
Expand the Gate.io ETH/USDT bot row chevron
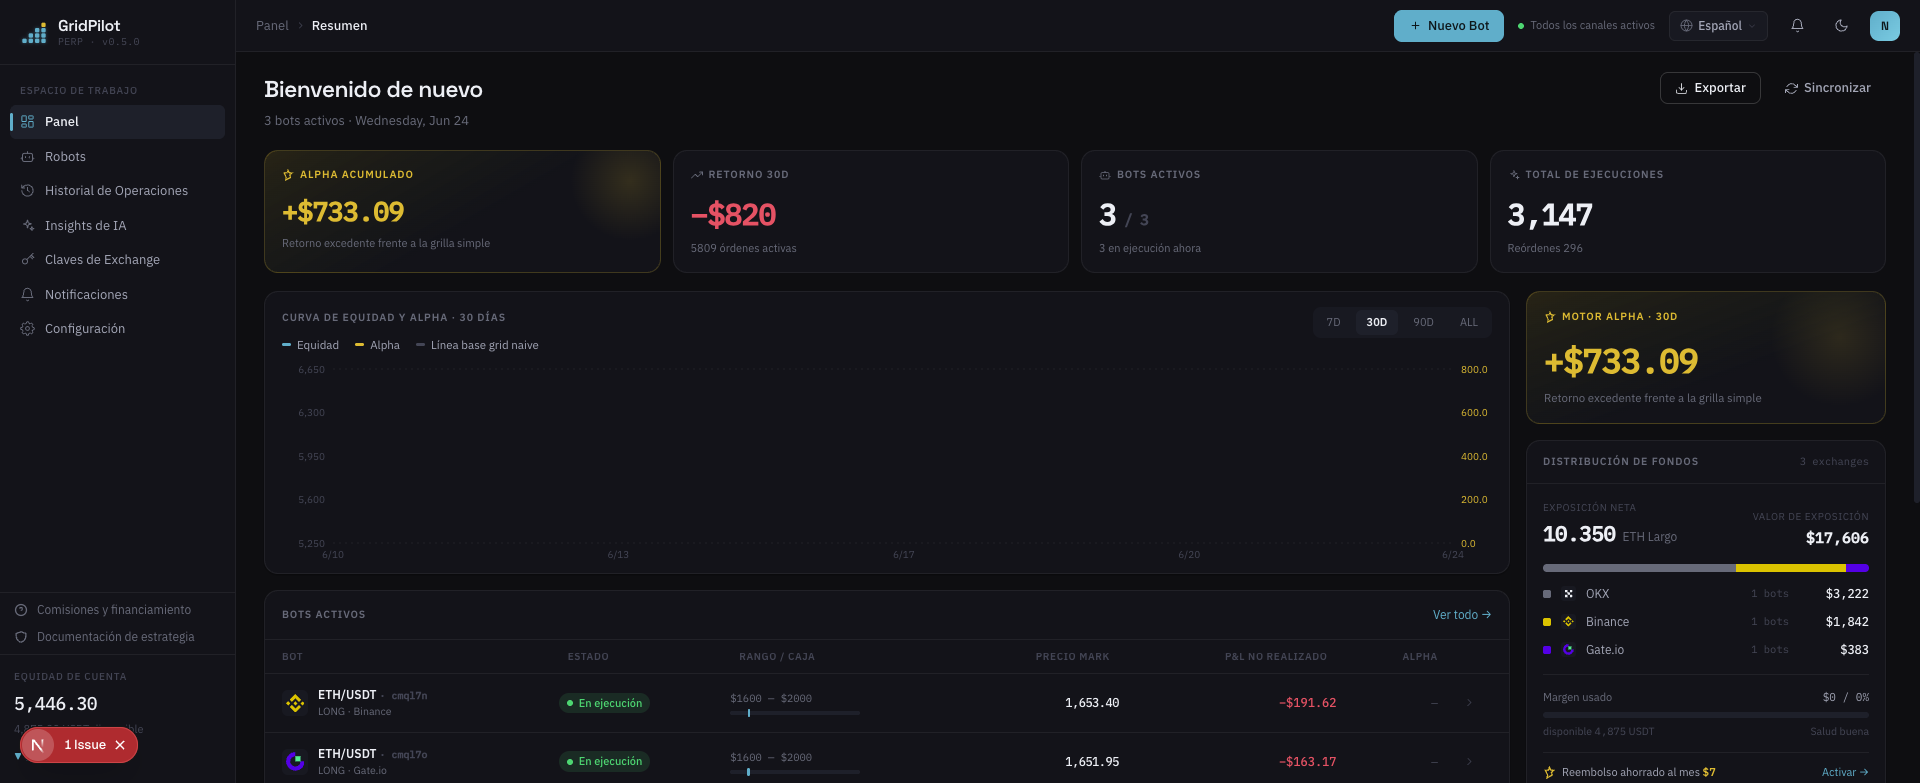pos(1469,762)
